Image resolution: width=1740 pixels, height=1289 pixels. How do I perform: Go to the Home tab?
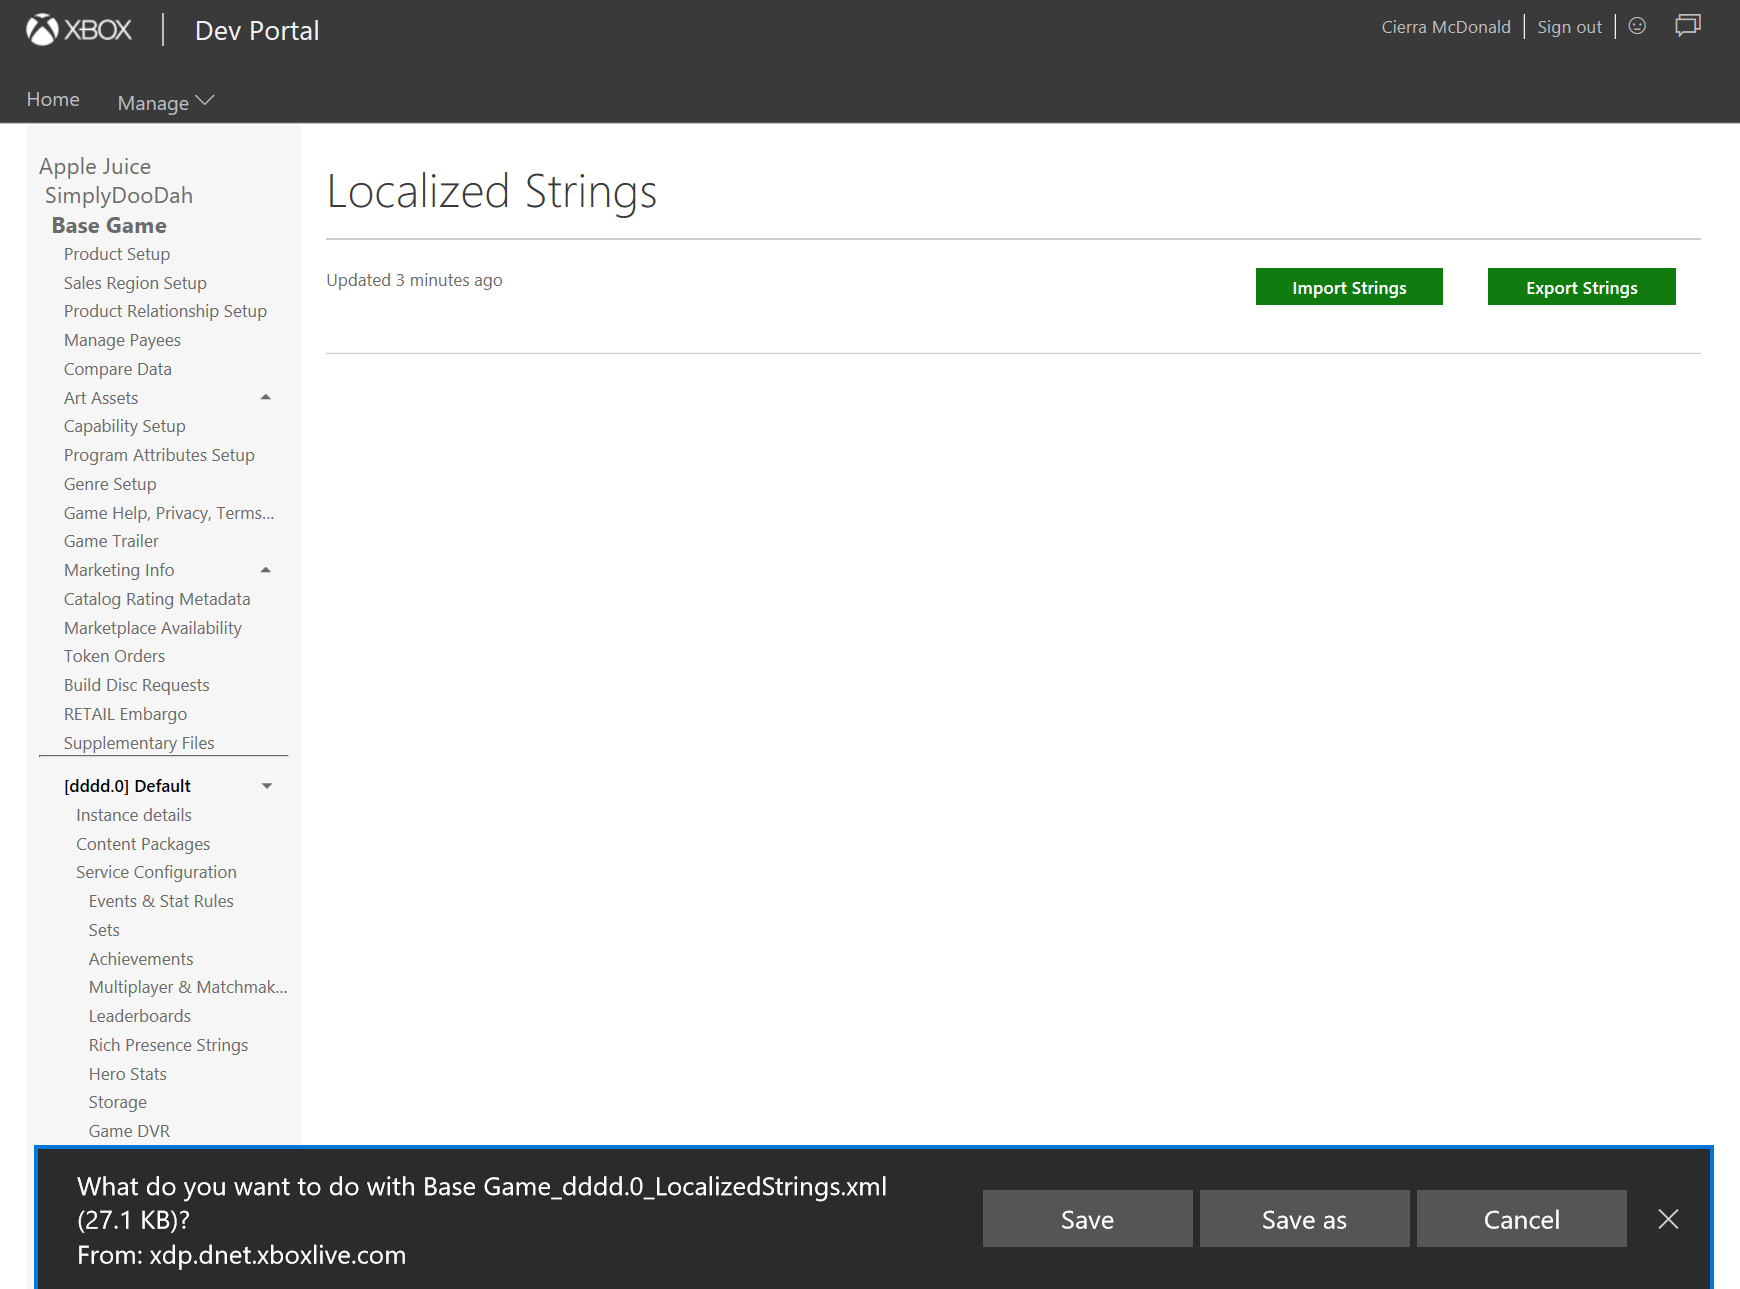coord(53,99)
